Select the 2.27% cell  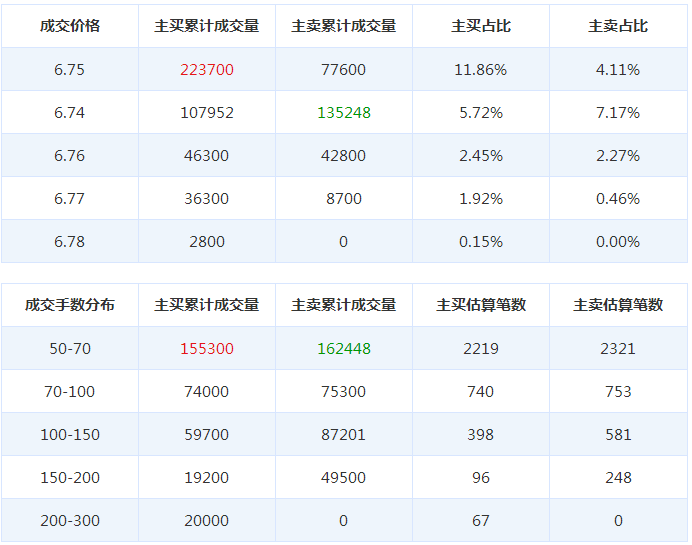click(x=618, y=156)
